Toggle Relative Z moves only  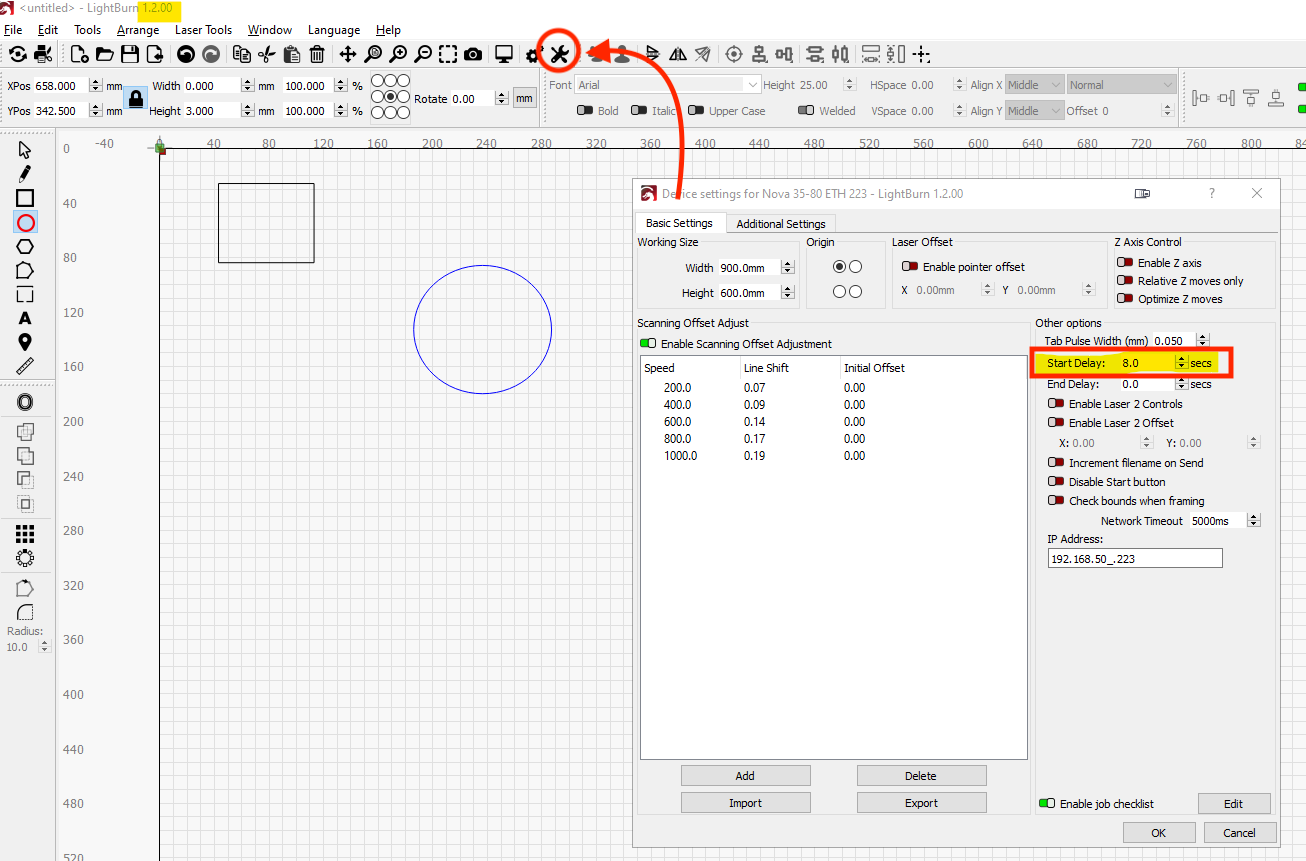[x=1125, y=281]
